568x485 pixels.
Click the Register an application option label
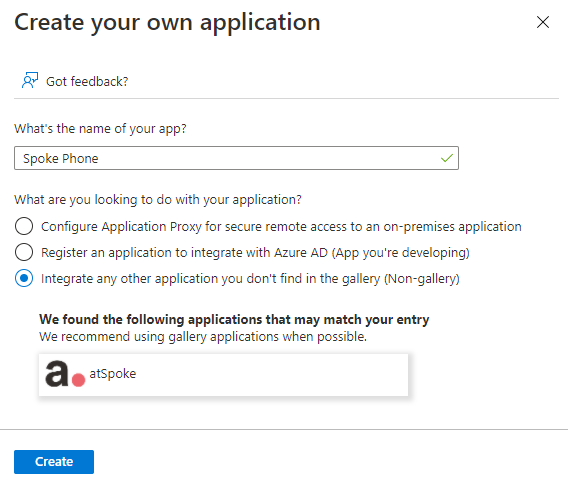click(255, 252)
